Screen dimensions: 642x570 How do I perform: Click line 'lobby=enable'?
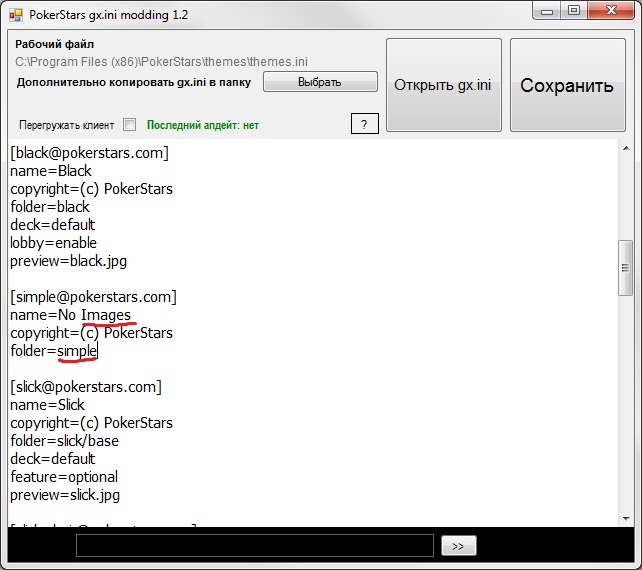53,243
